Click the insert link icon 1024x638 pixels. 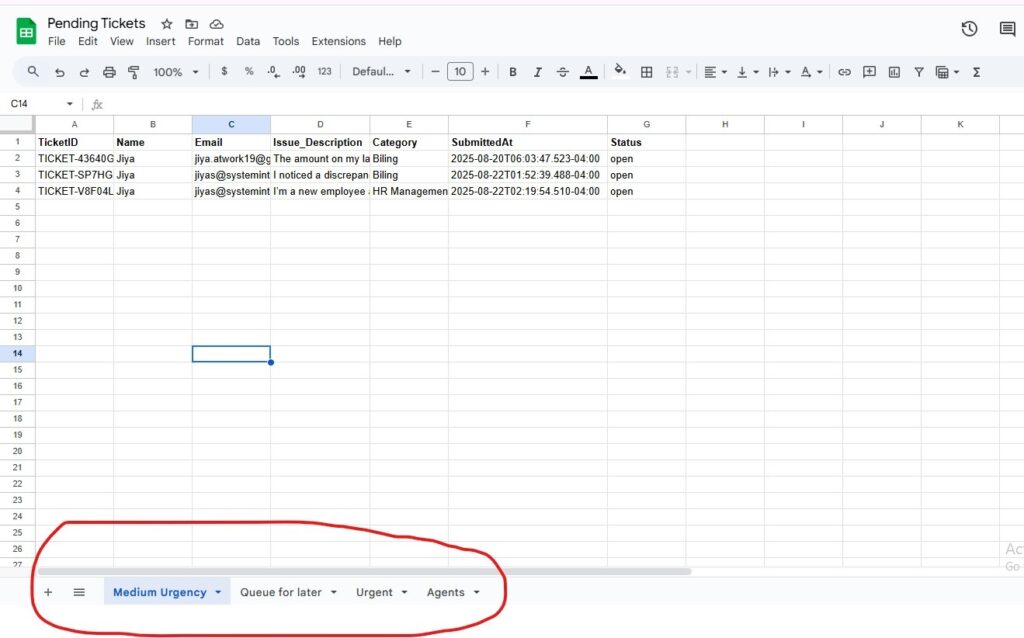coord(845,71)
